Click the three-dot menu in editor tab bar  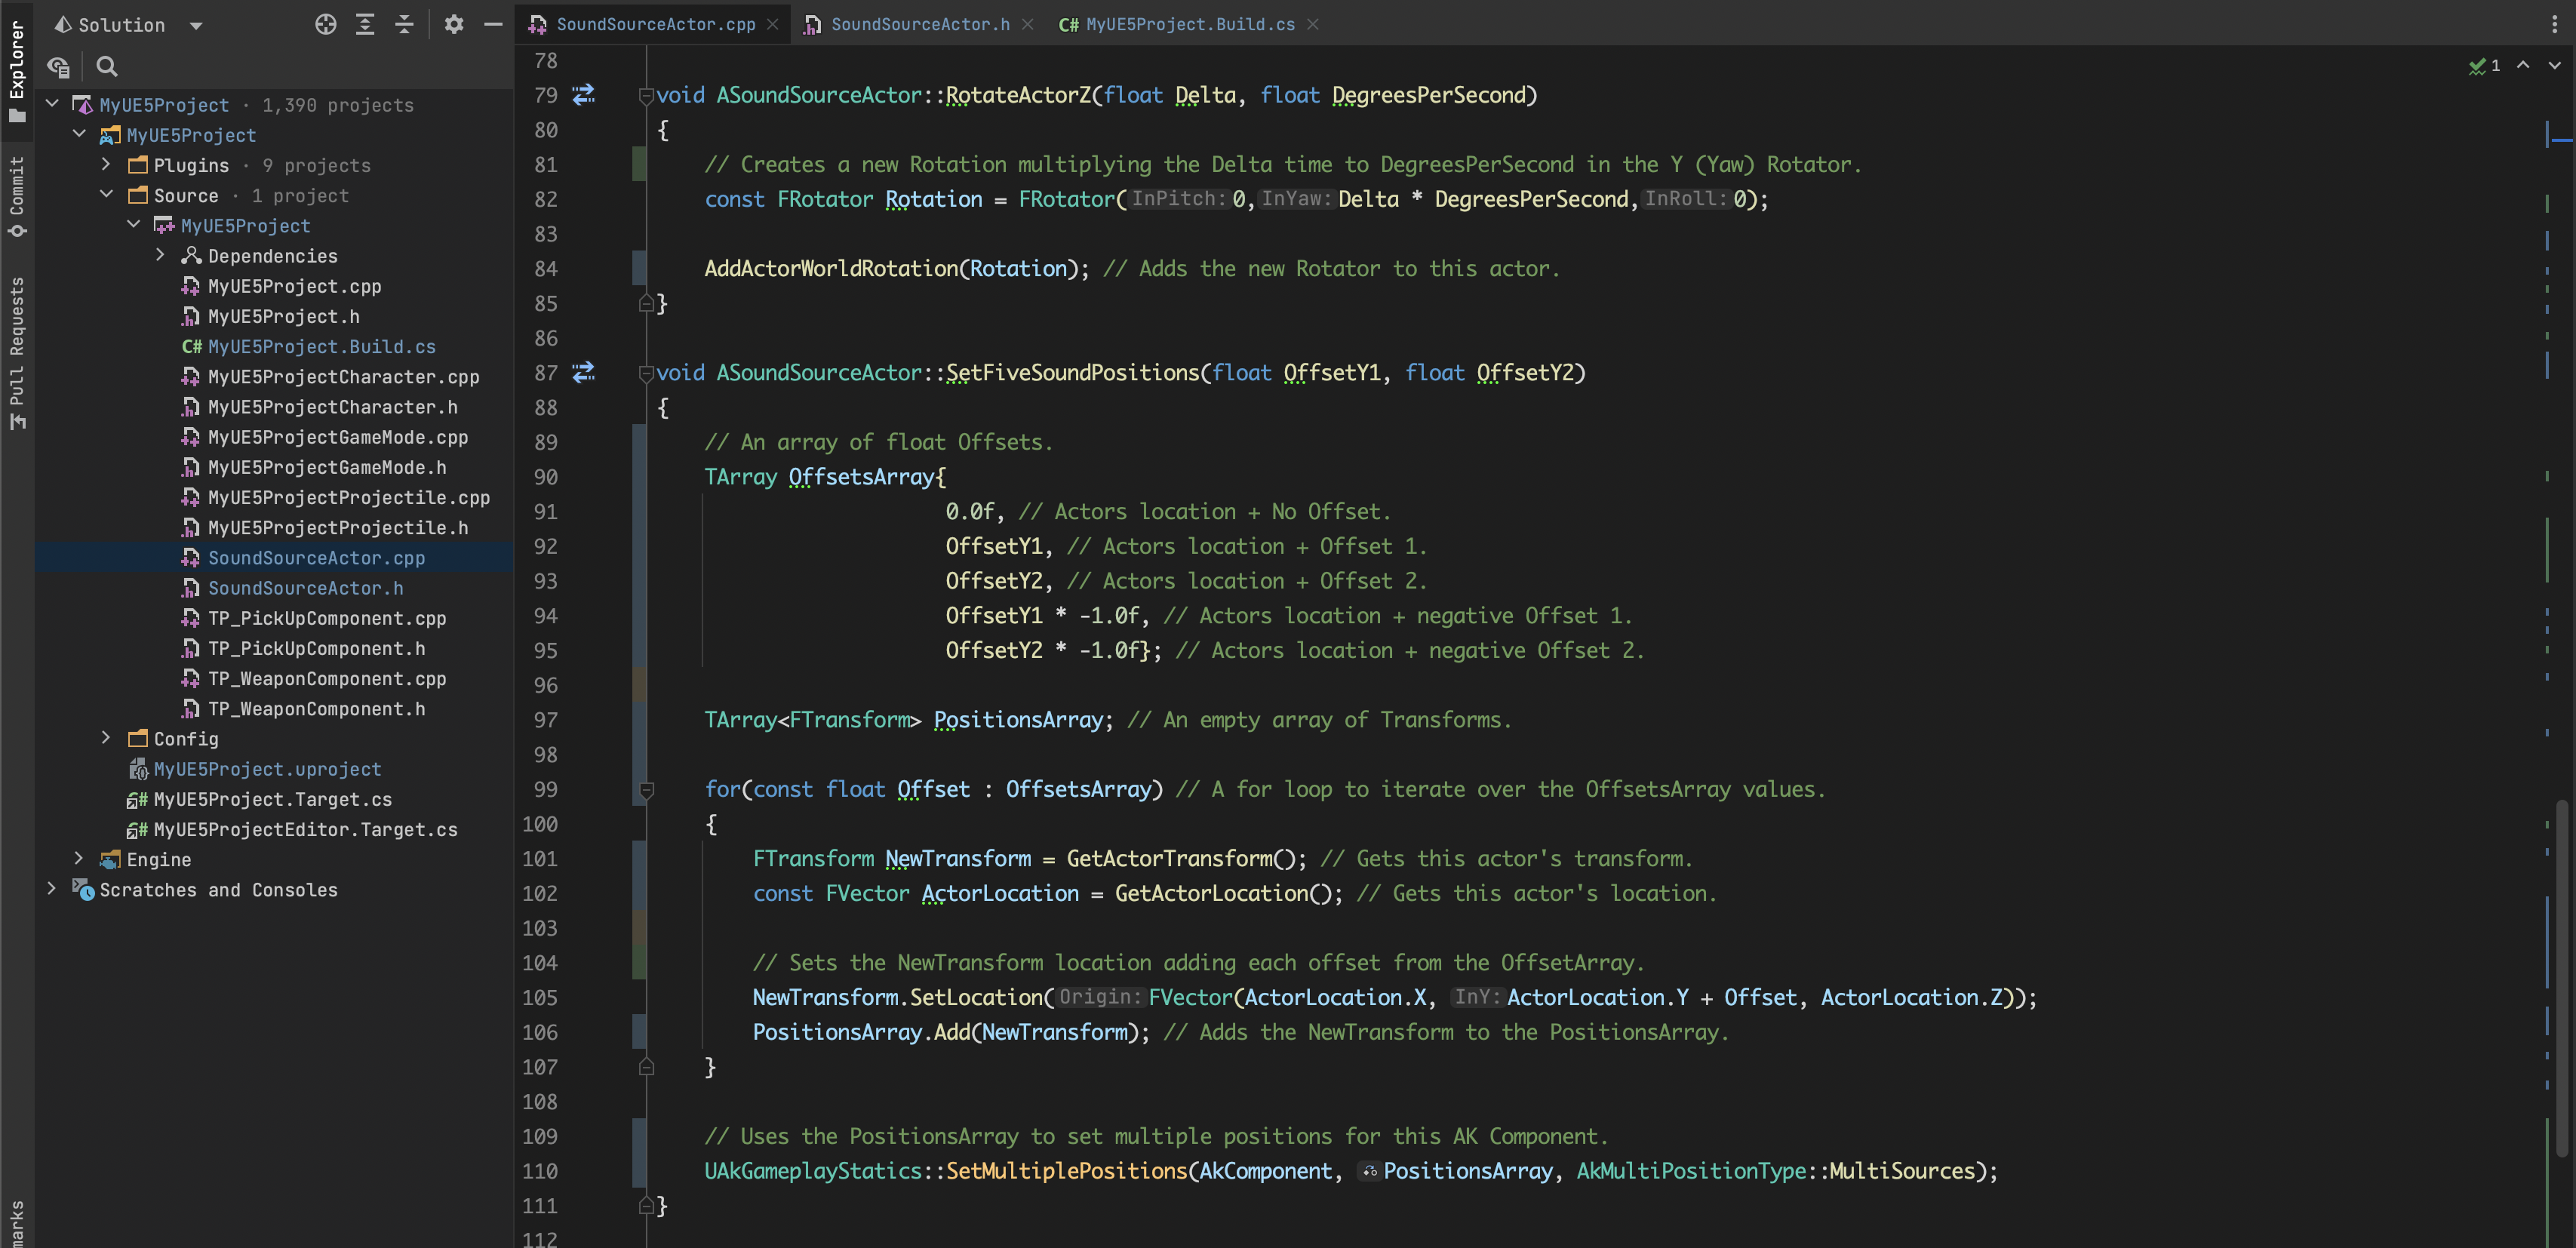tap(2554, 24)
